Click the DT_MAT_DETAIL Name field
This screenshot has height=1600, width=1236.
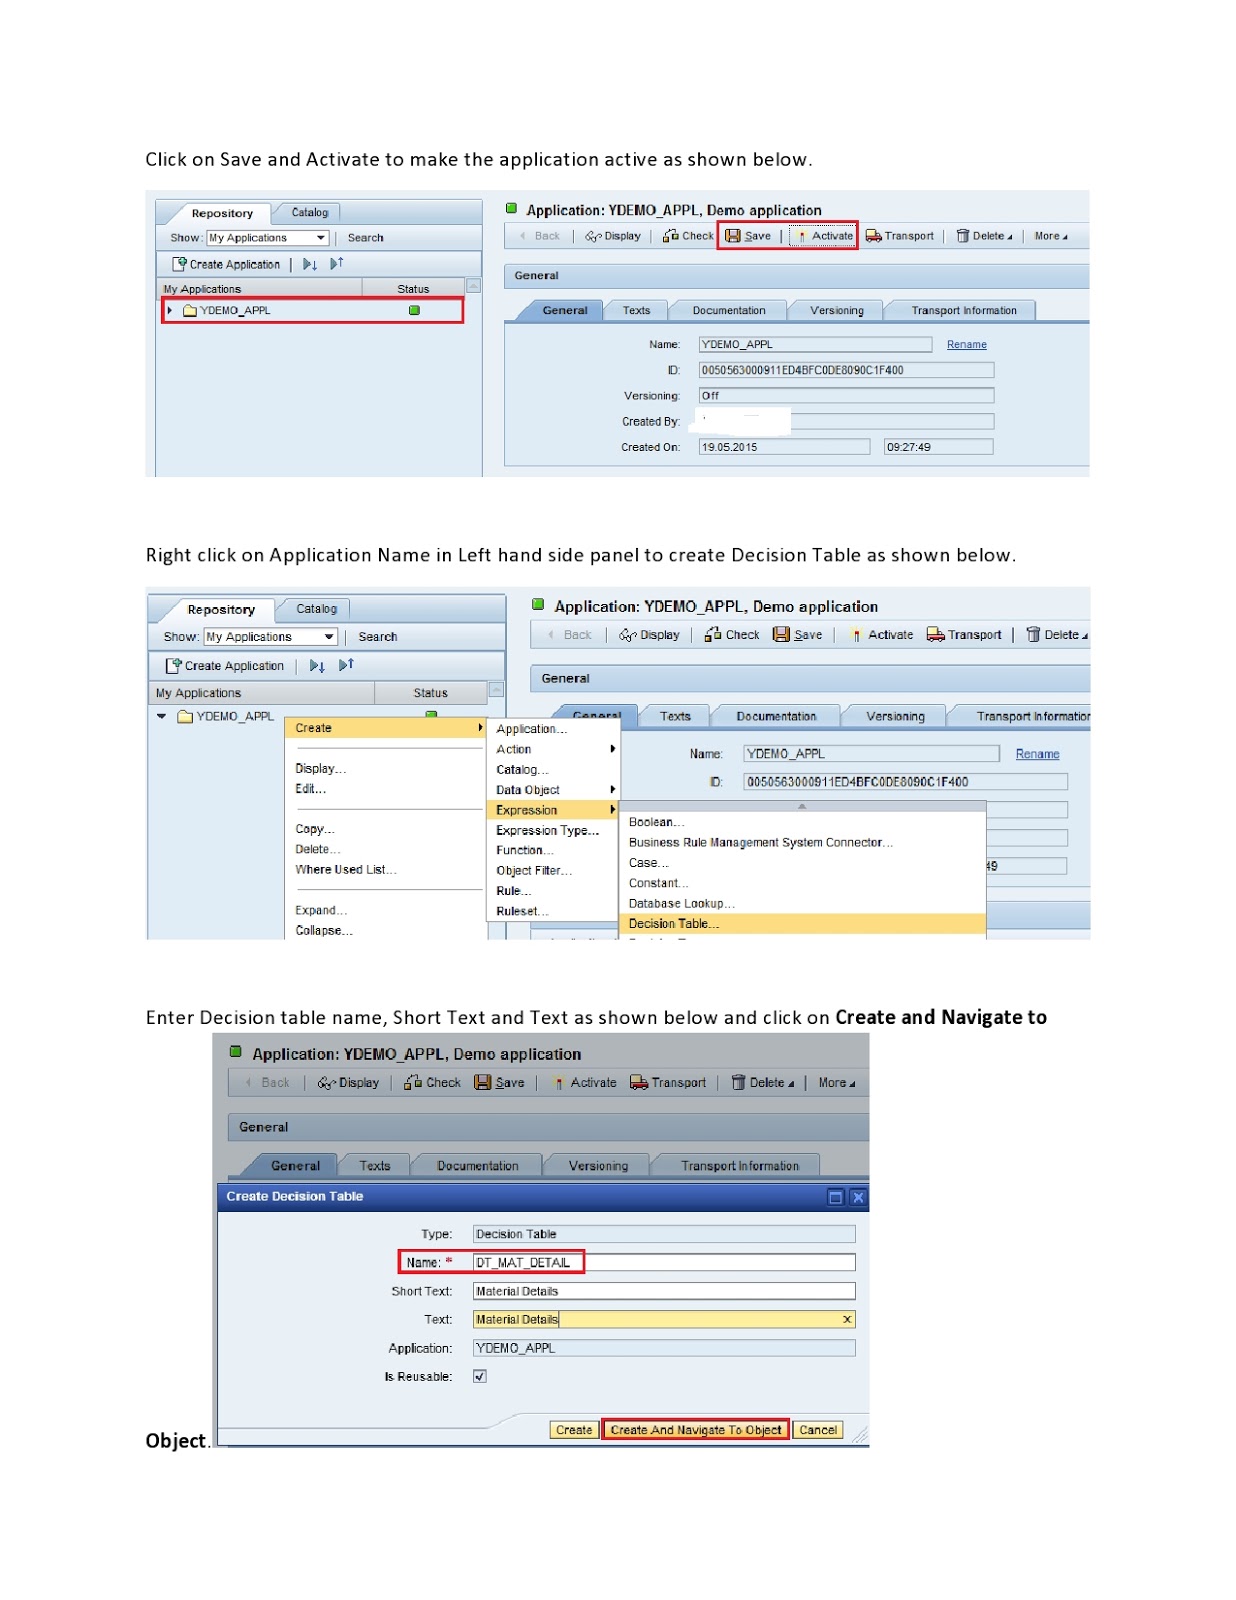(x=664, y=1262)
